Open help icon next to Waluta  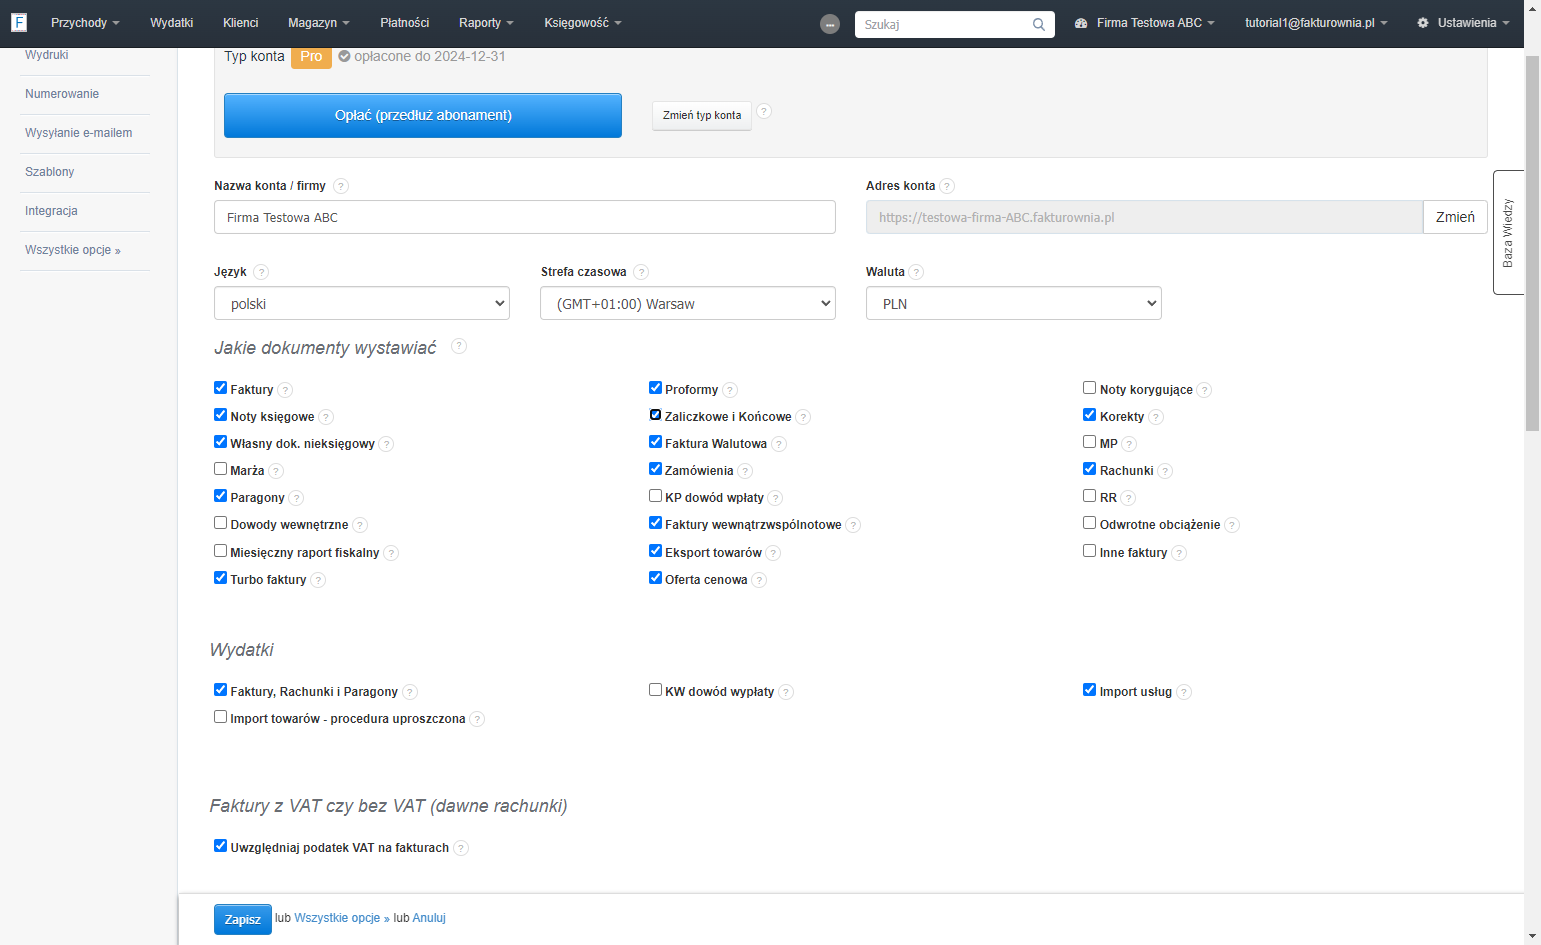coord(917,272)
